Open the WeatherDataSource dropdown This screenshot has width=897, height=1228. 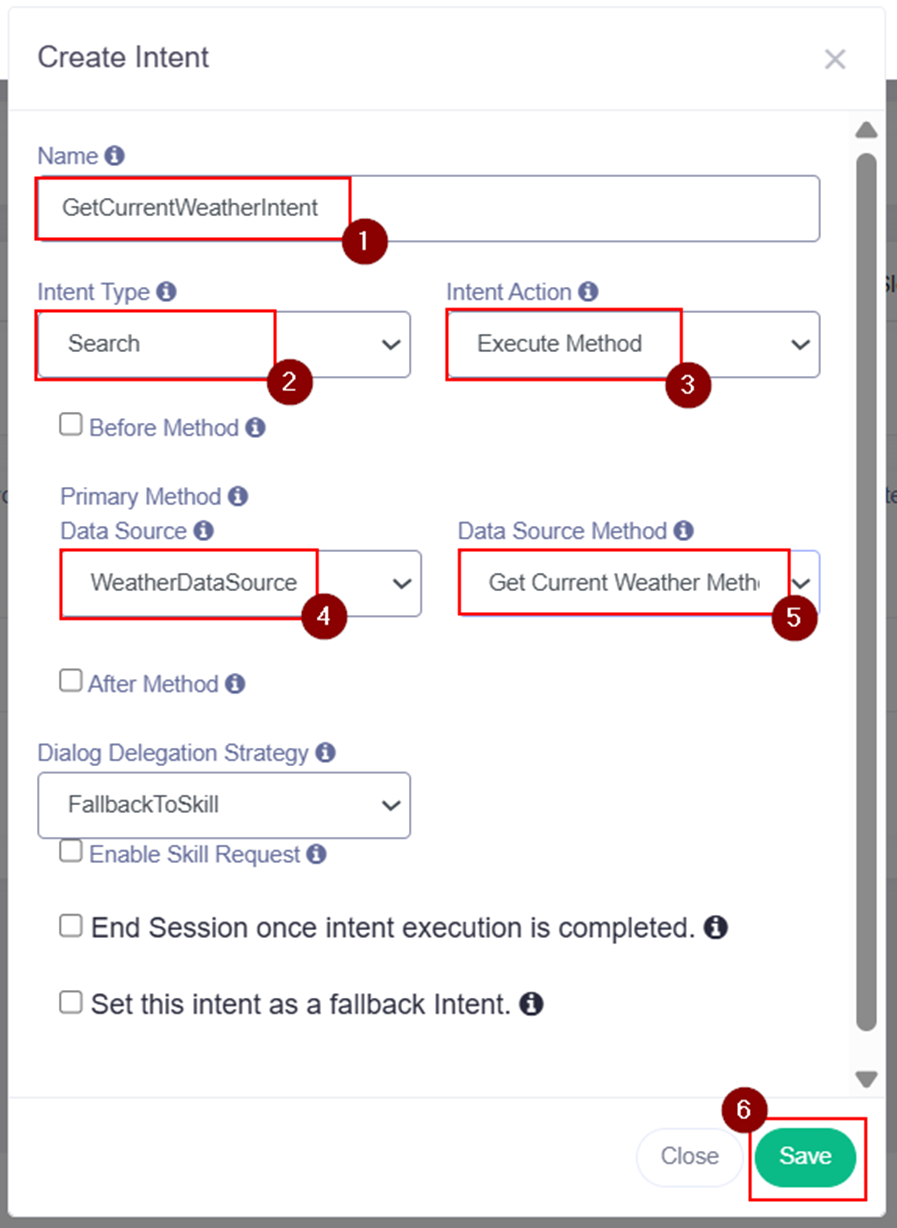click(x=240, y=583)
